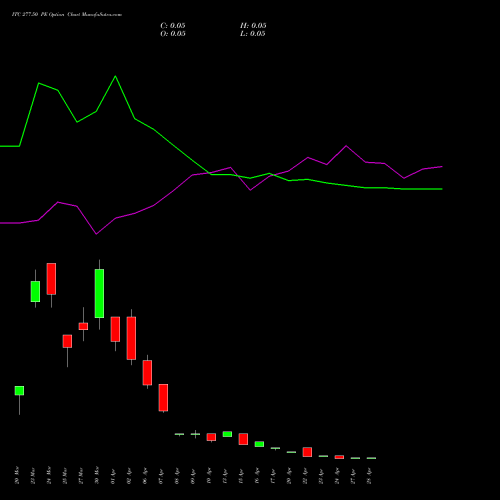500x500 pixels.
Task: Click the red candlestick above 24 Mar
Action: (51, 279)
